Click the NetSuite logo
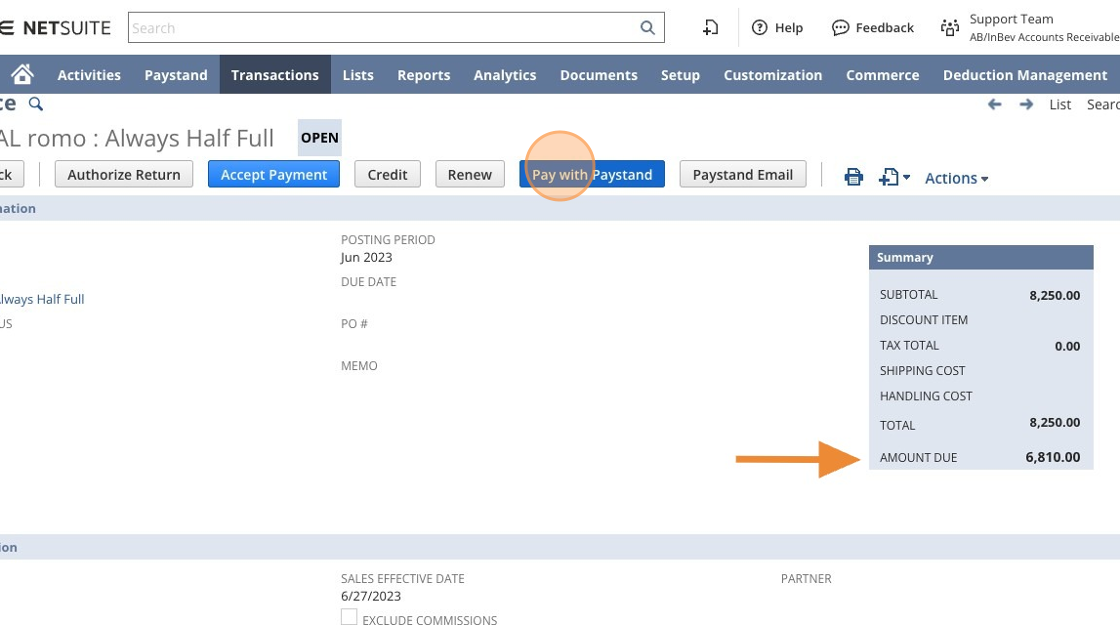The height and width of the screenshot is (625, 1120). (x=57, y=28)
